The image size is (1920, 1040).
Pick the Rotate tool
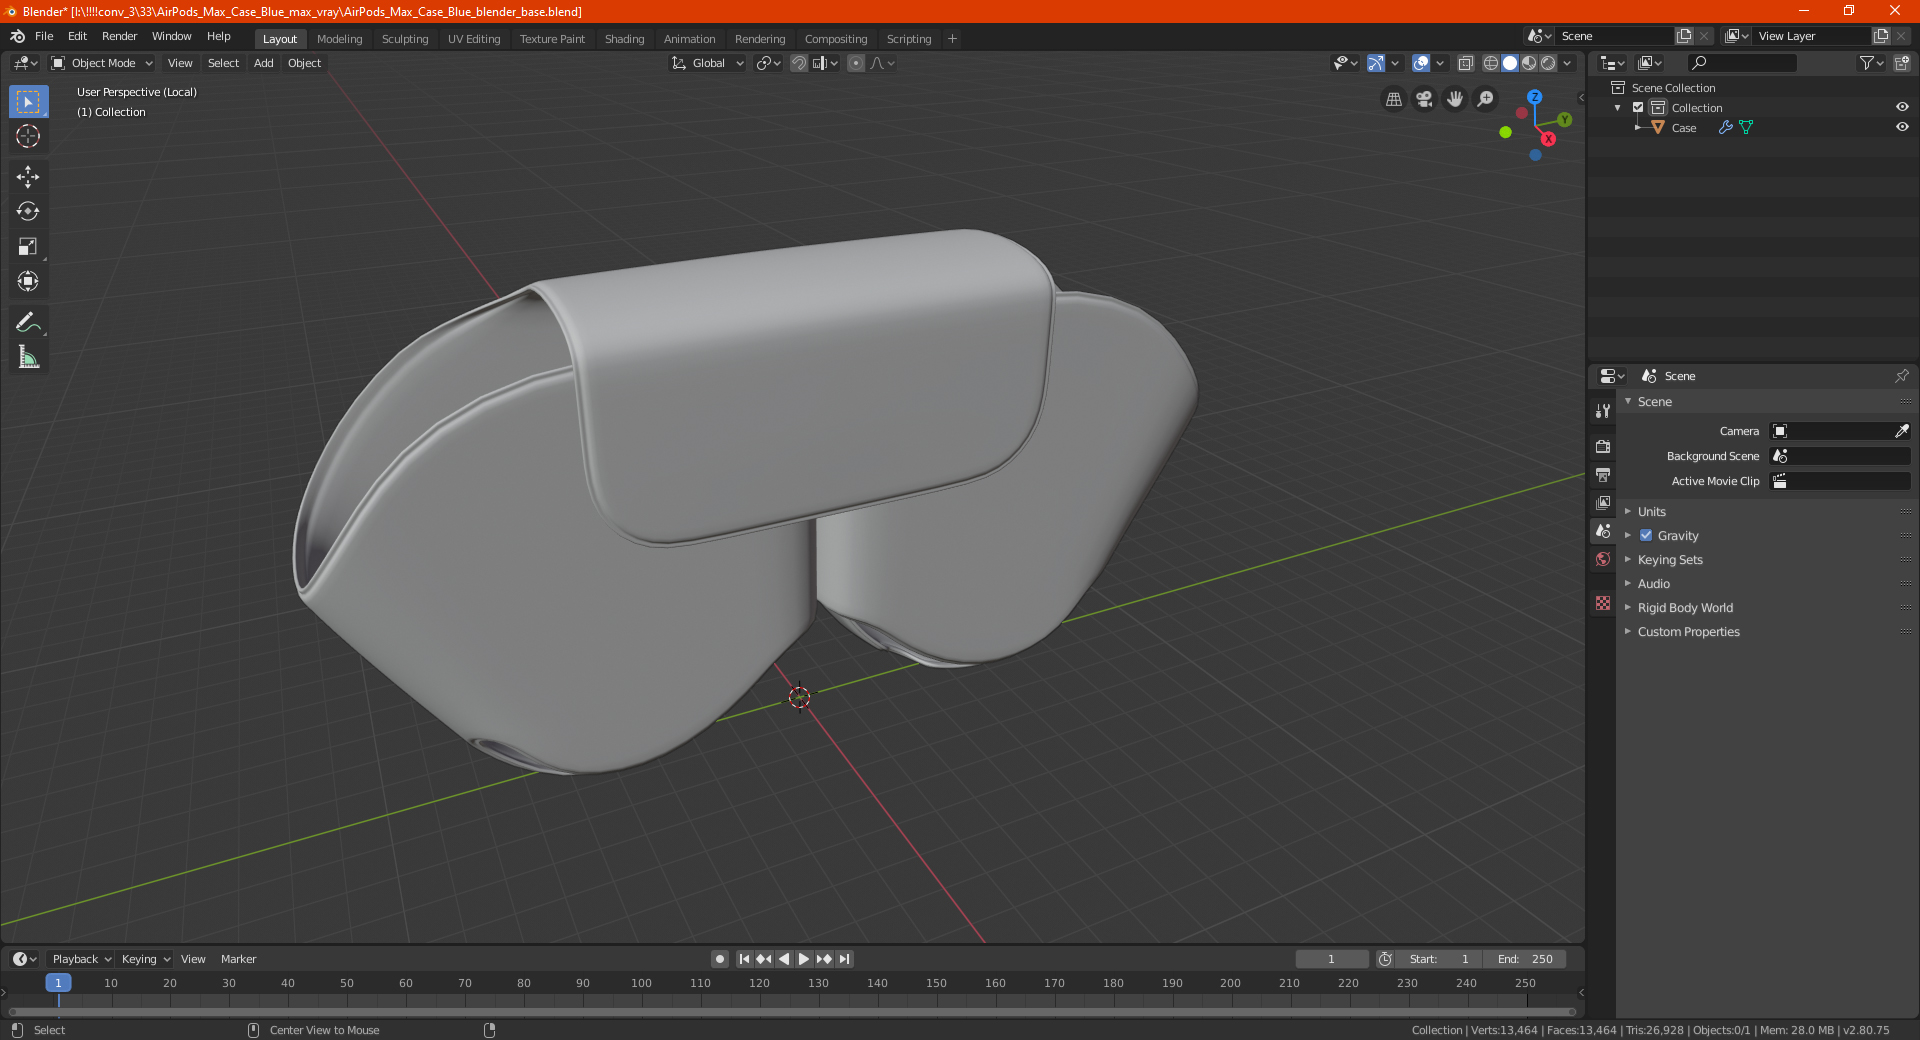(x=28, y=211)
